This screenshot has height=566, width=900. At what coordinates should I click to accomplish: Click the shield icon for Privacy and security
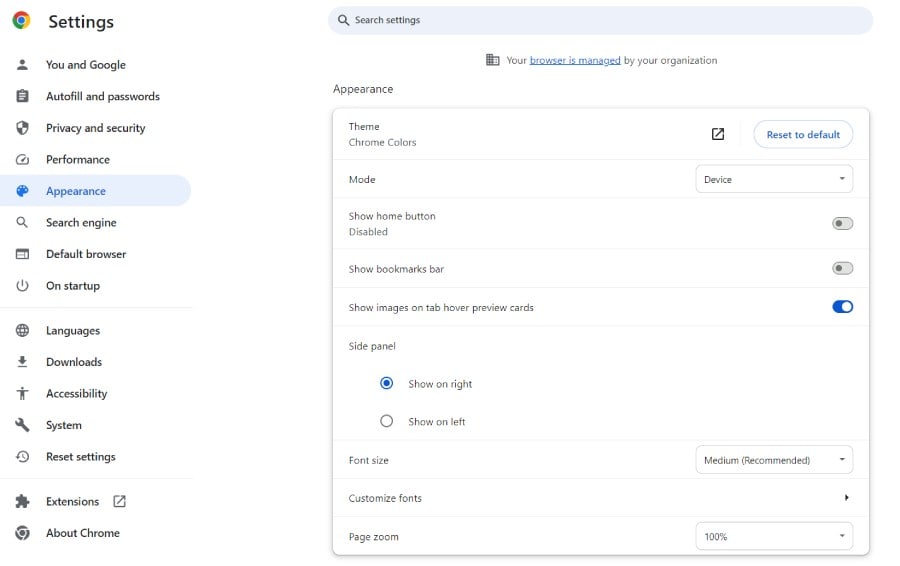point(22,128)
